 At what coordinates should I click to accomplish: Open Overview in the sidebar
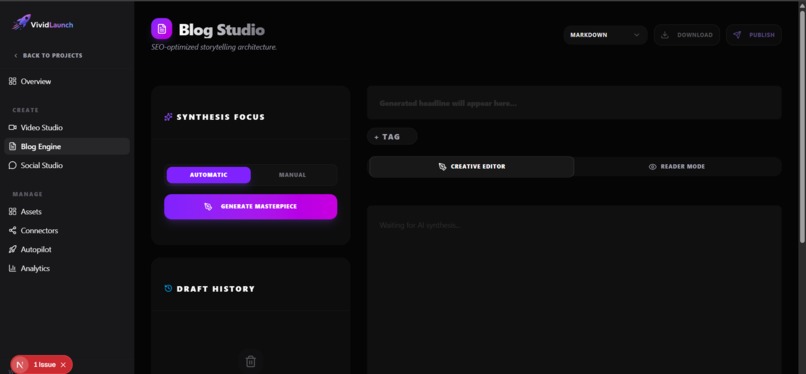[67, 81]
